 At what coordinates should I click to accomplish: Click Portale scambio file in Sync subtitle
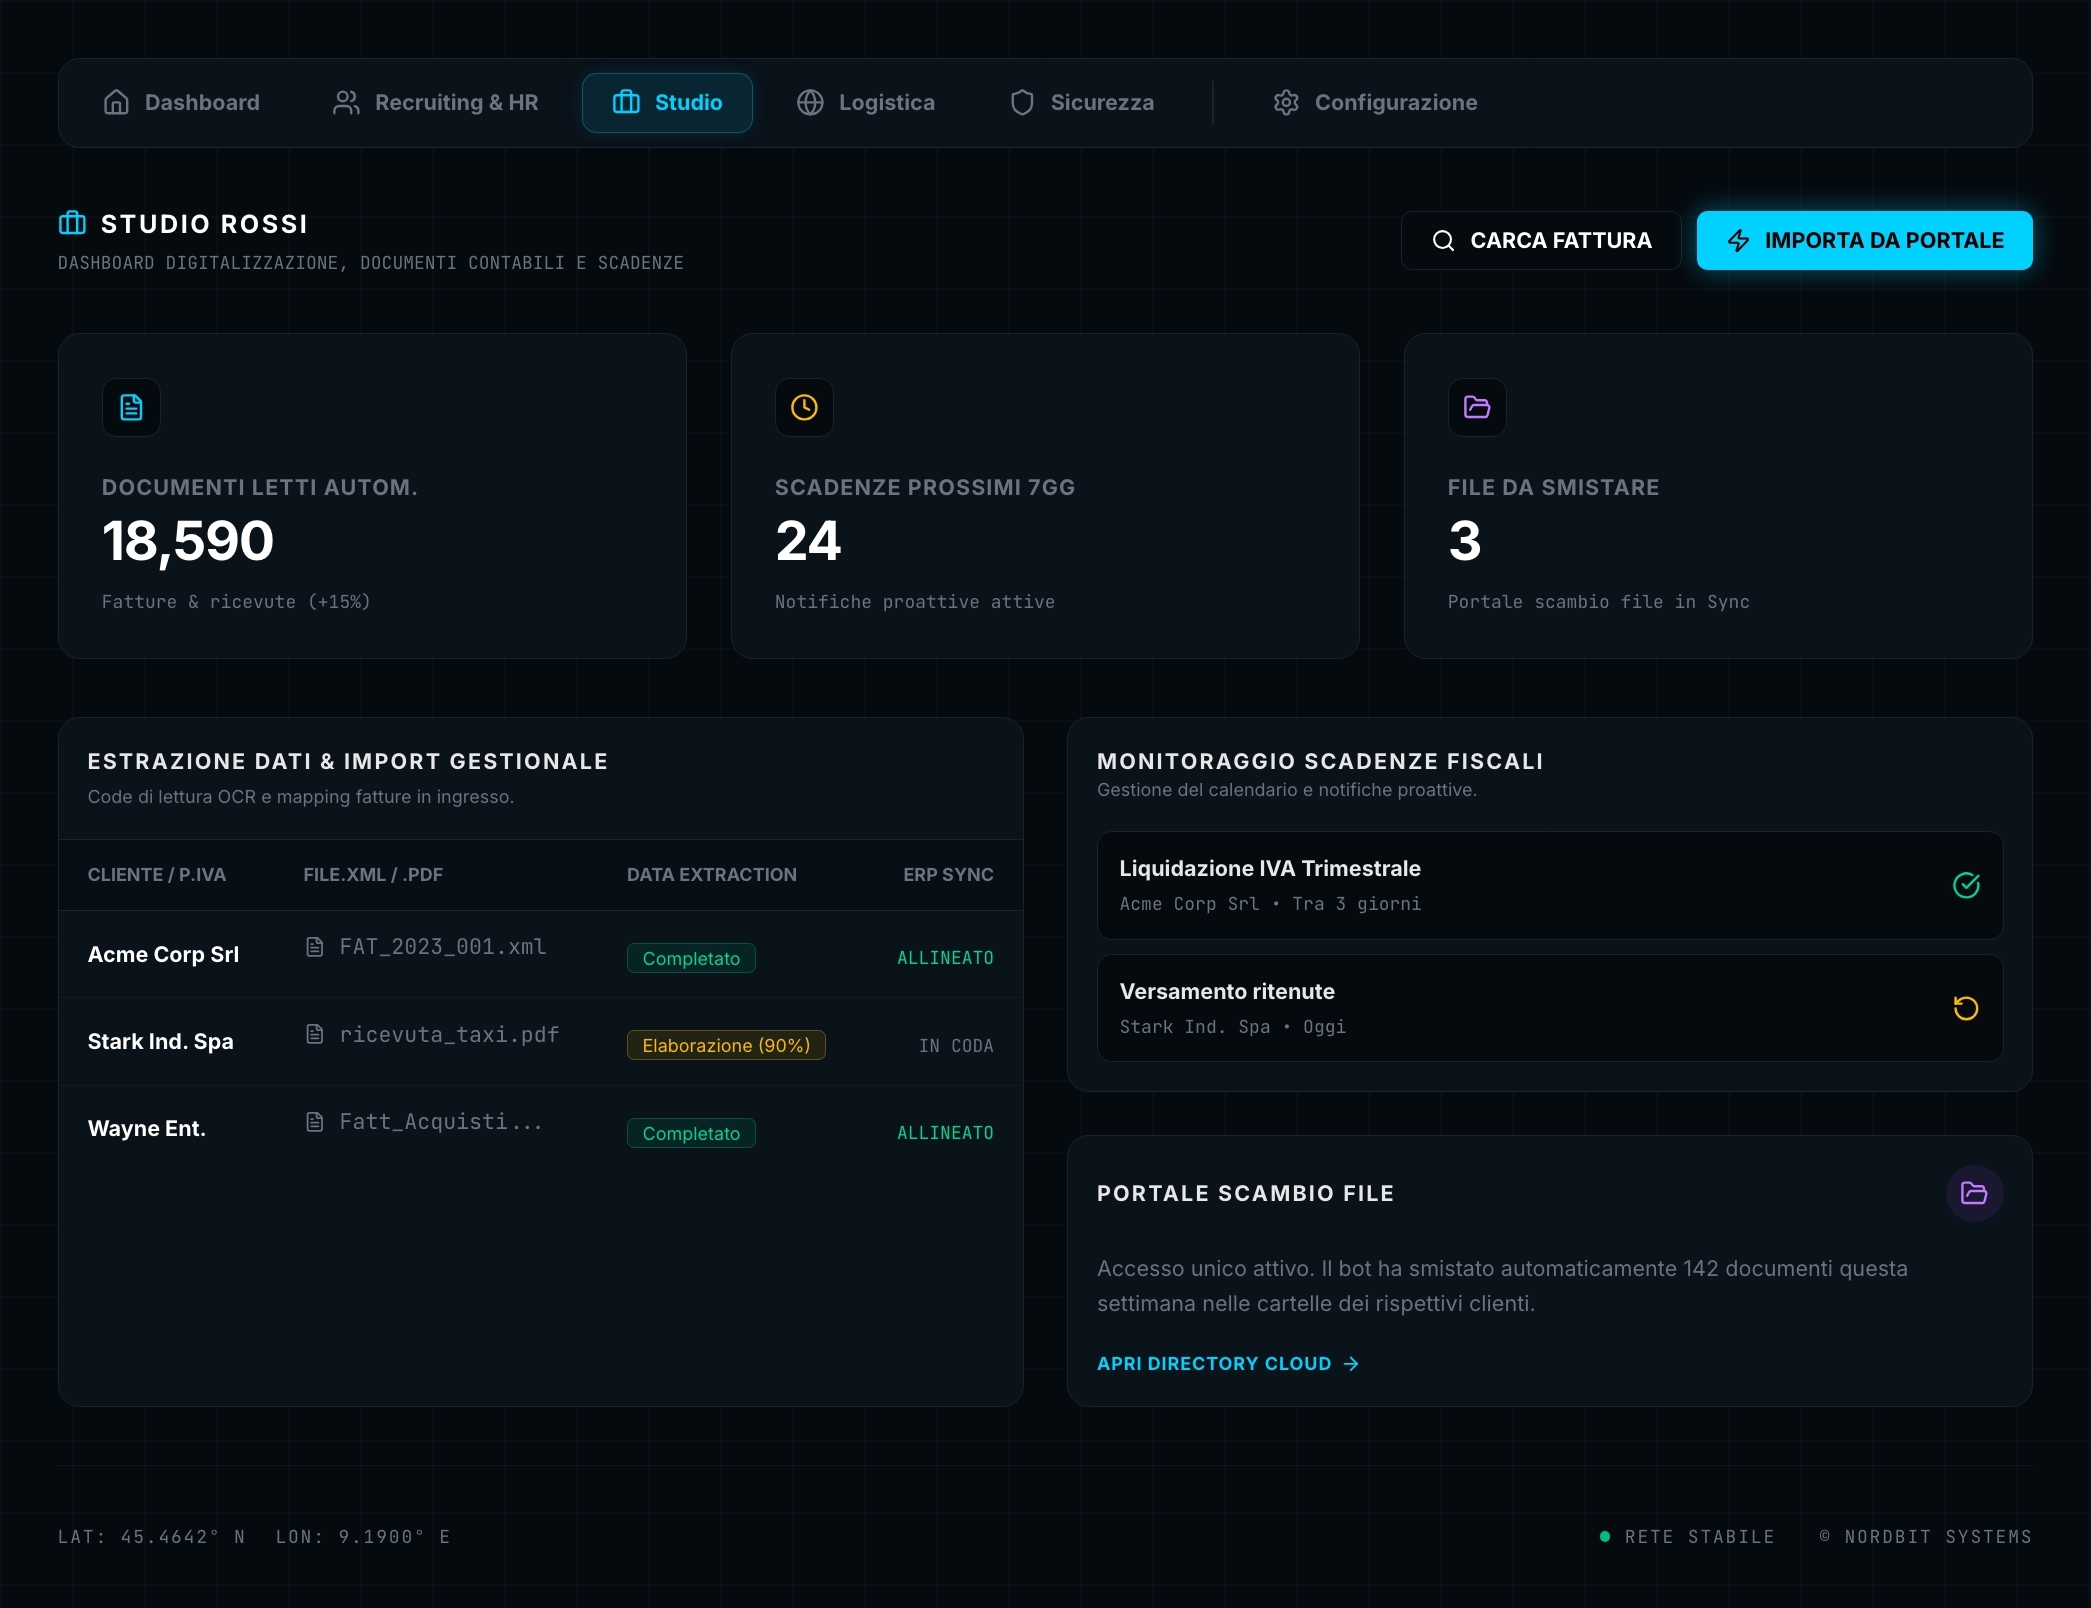(1598, 601)
